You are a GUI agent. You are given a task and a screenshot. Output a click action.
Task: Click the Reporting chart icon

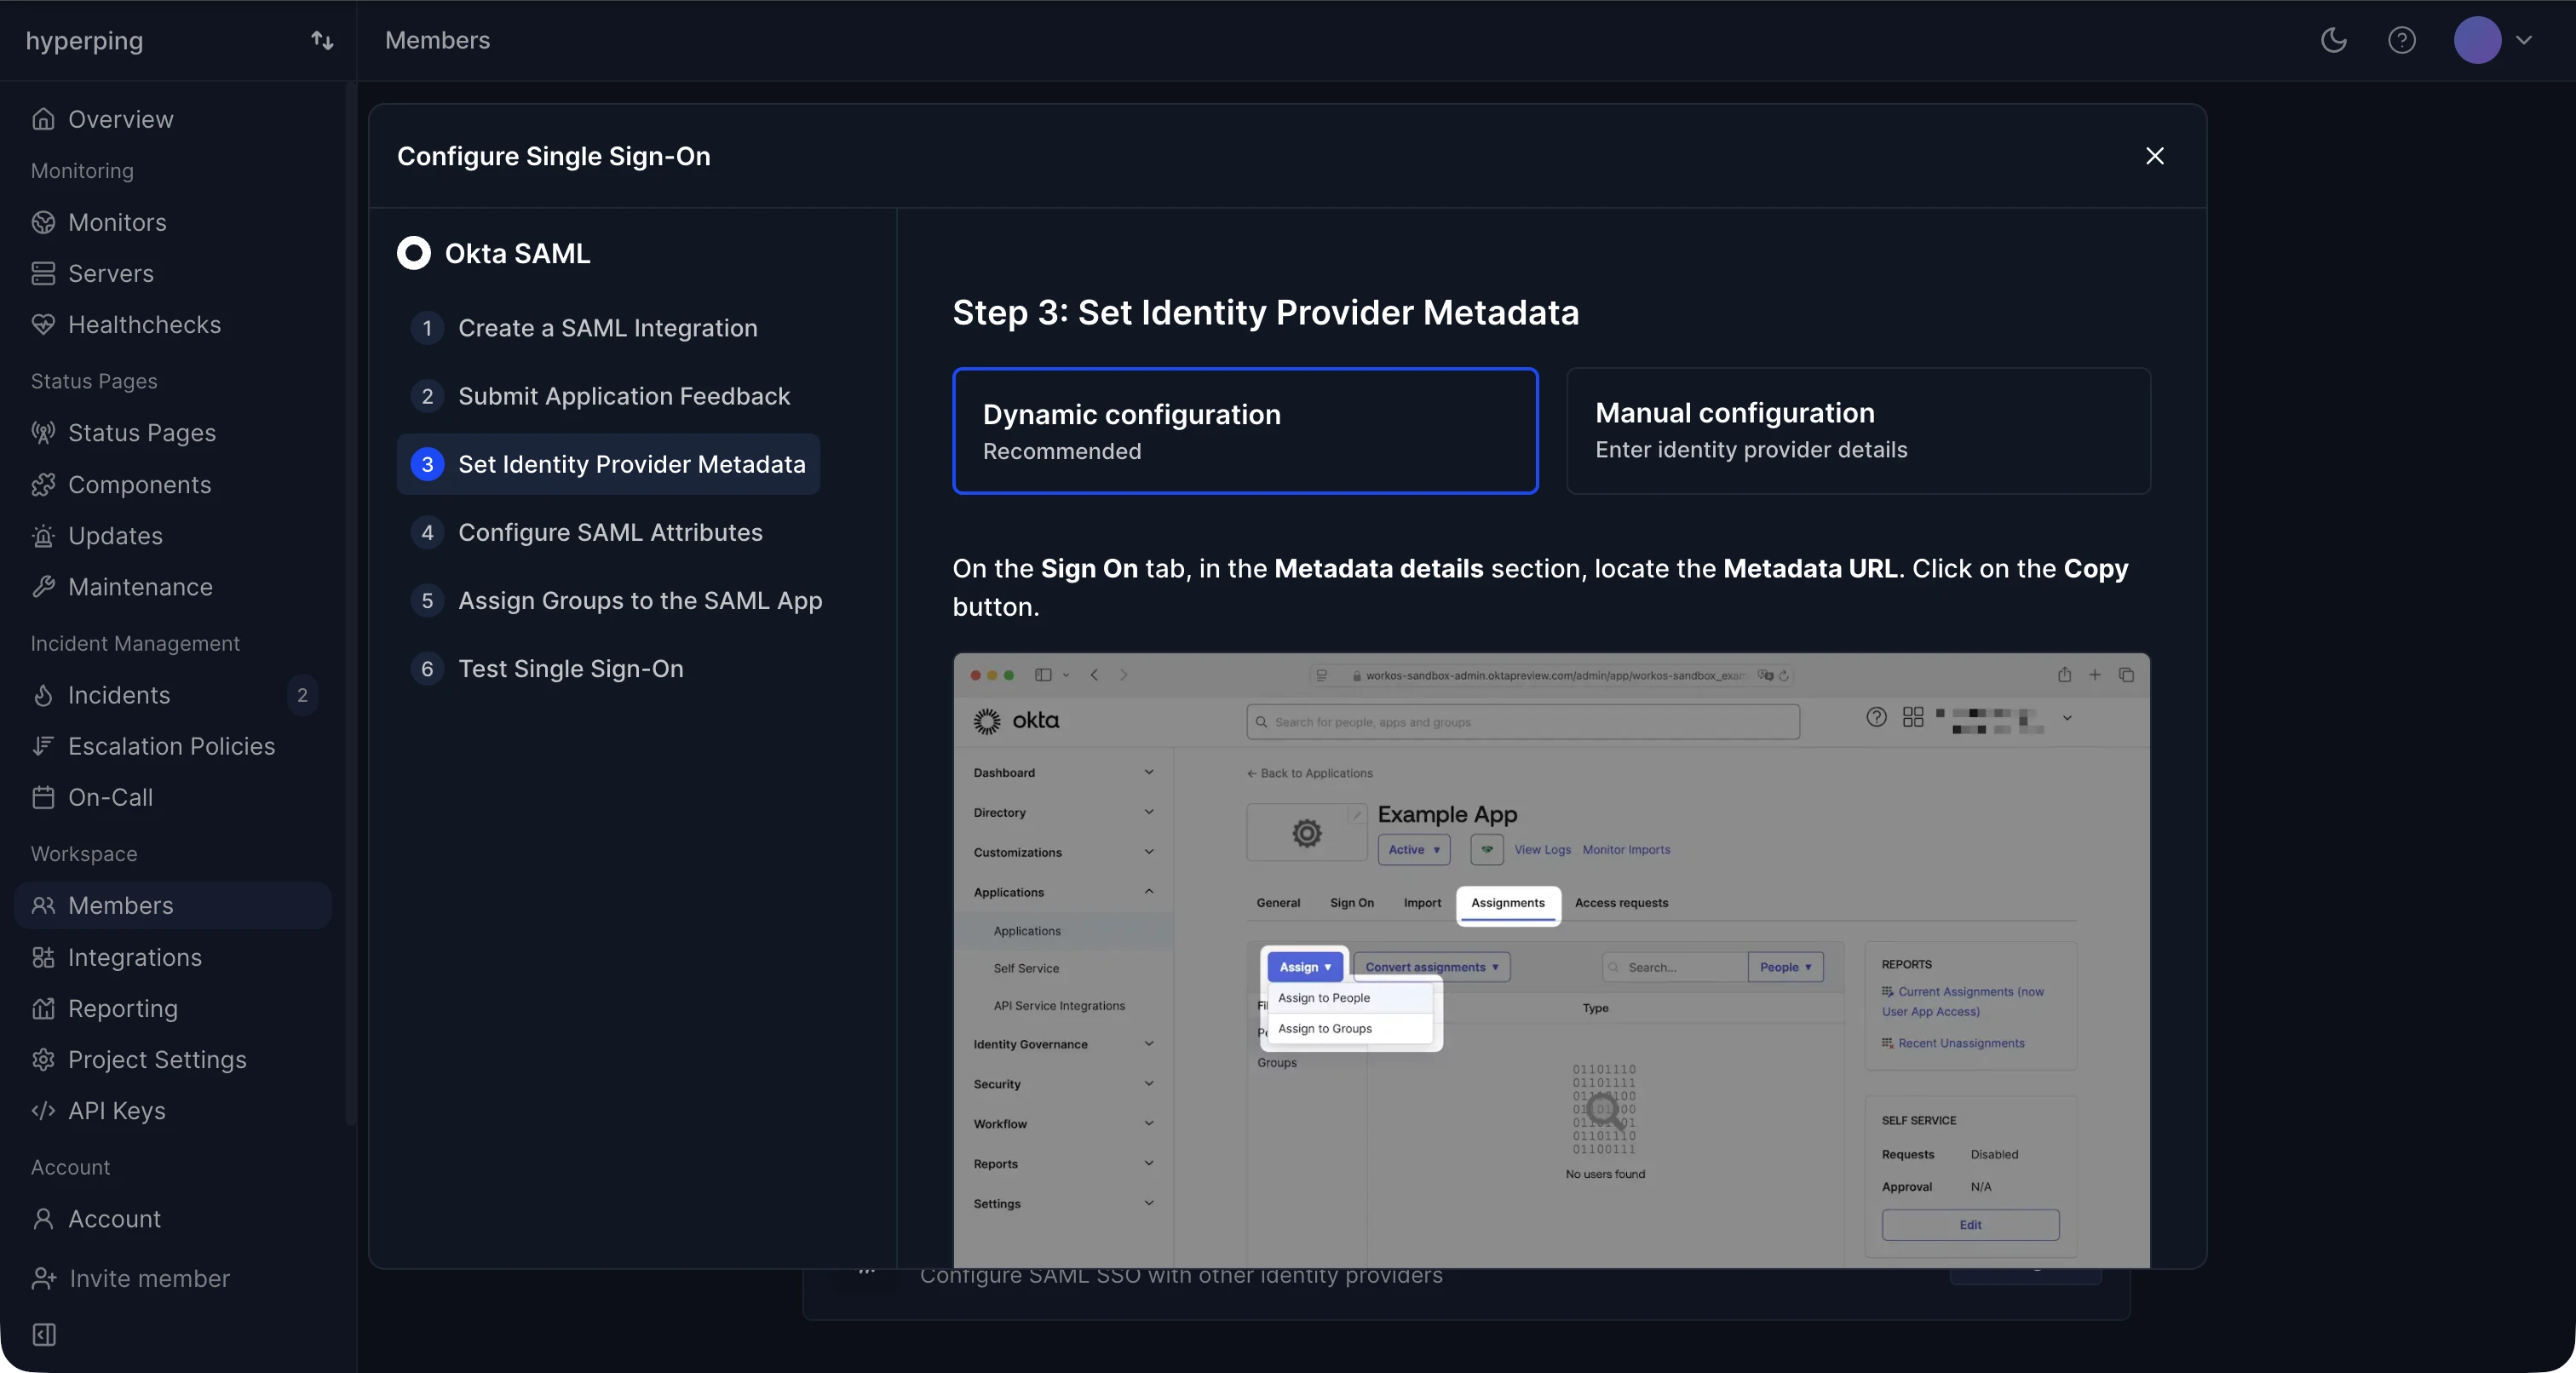(43, 1008)
